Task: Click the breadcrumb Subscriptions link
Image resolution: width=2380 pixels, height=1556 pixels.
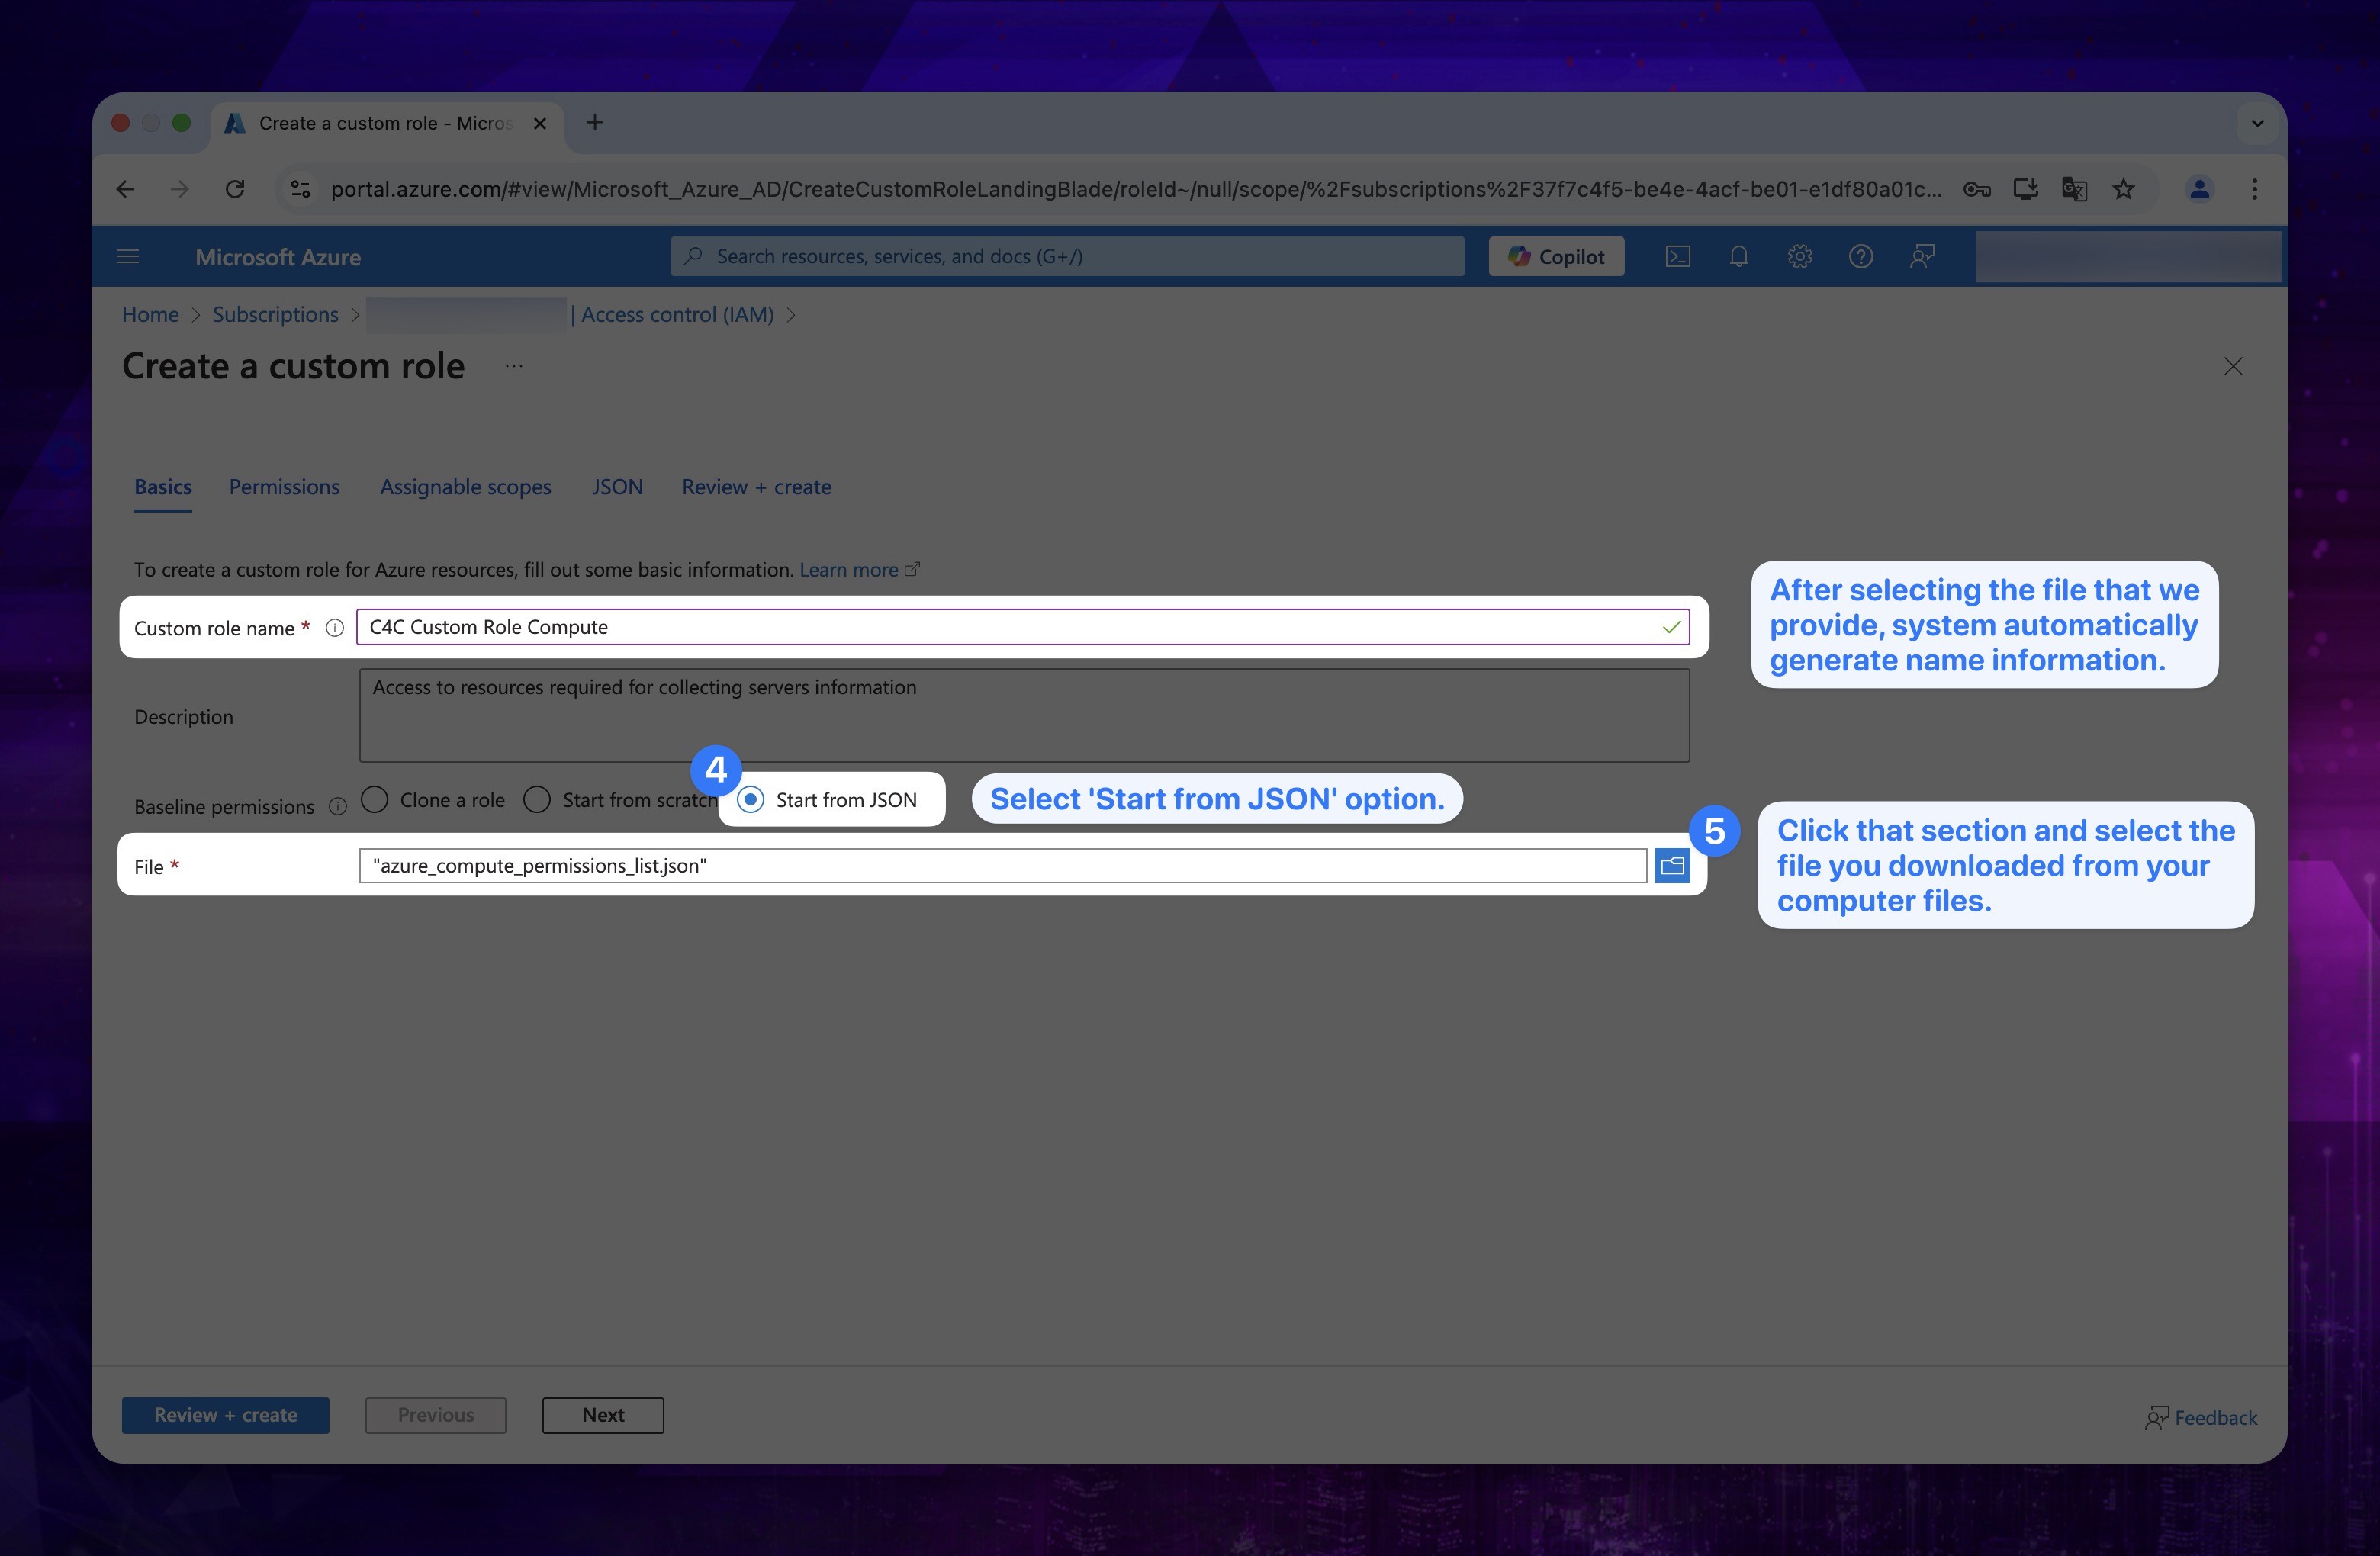Action: pyautogui.click(x=276, y=313)
